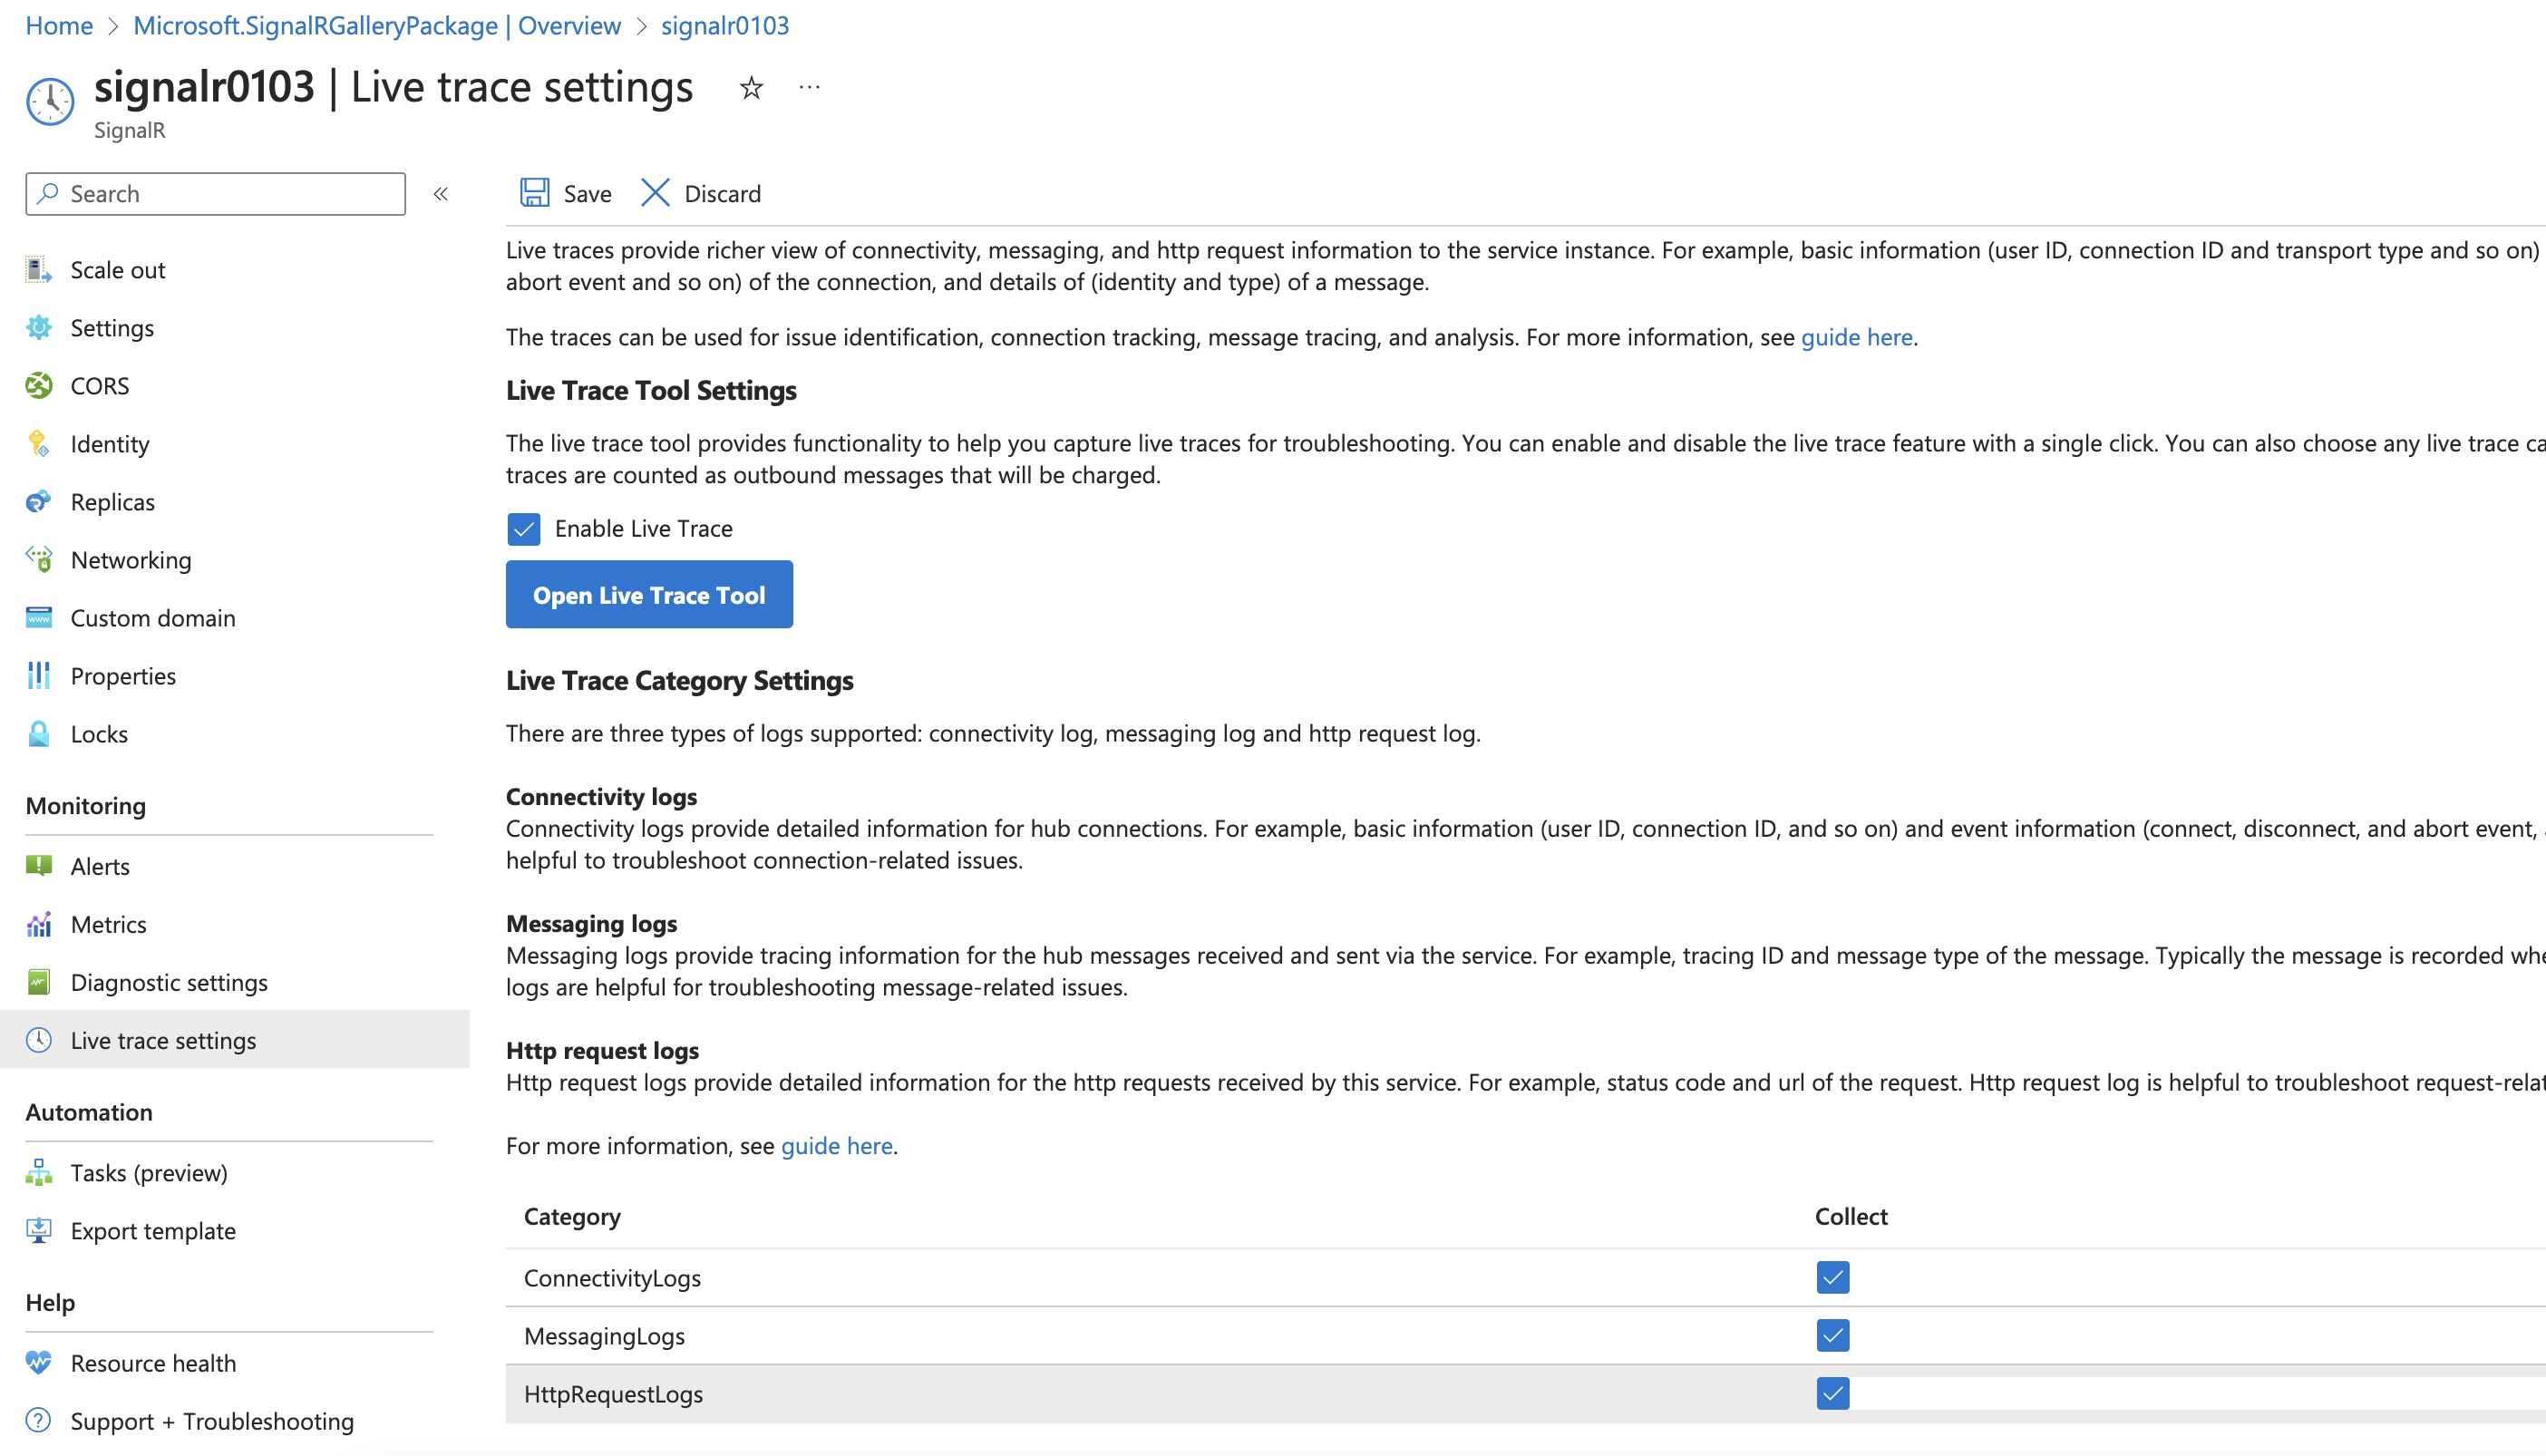The image size is (2546, 1456).
Task: Click the Locks padlock icon
Action: click(x=38, y=734)
